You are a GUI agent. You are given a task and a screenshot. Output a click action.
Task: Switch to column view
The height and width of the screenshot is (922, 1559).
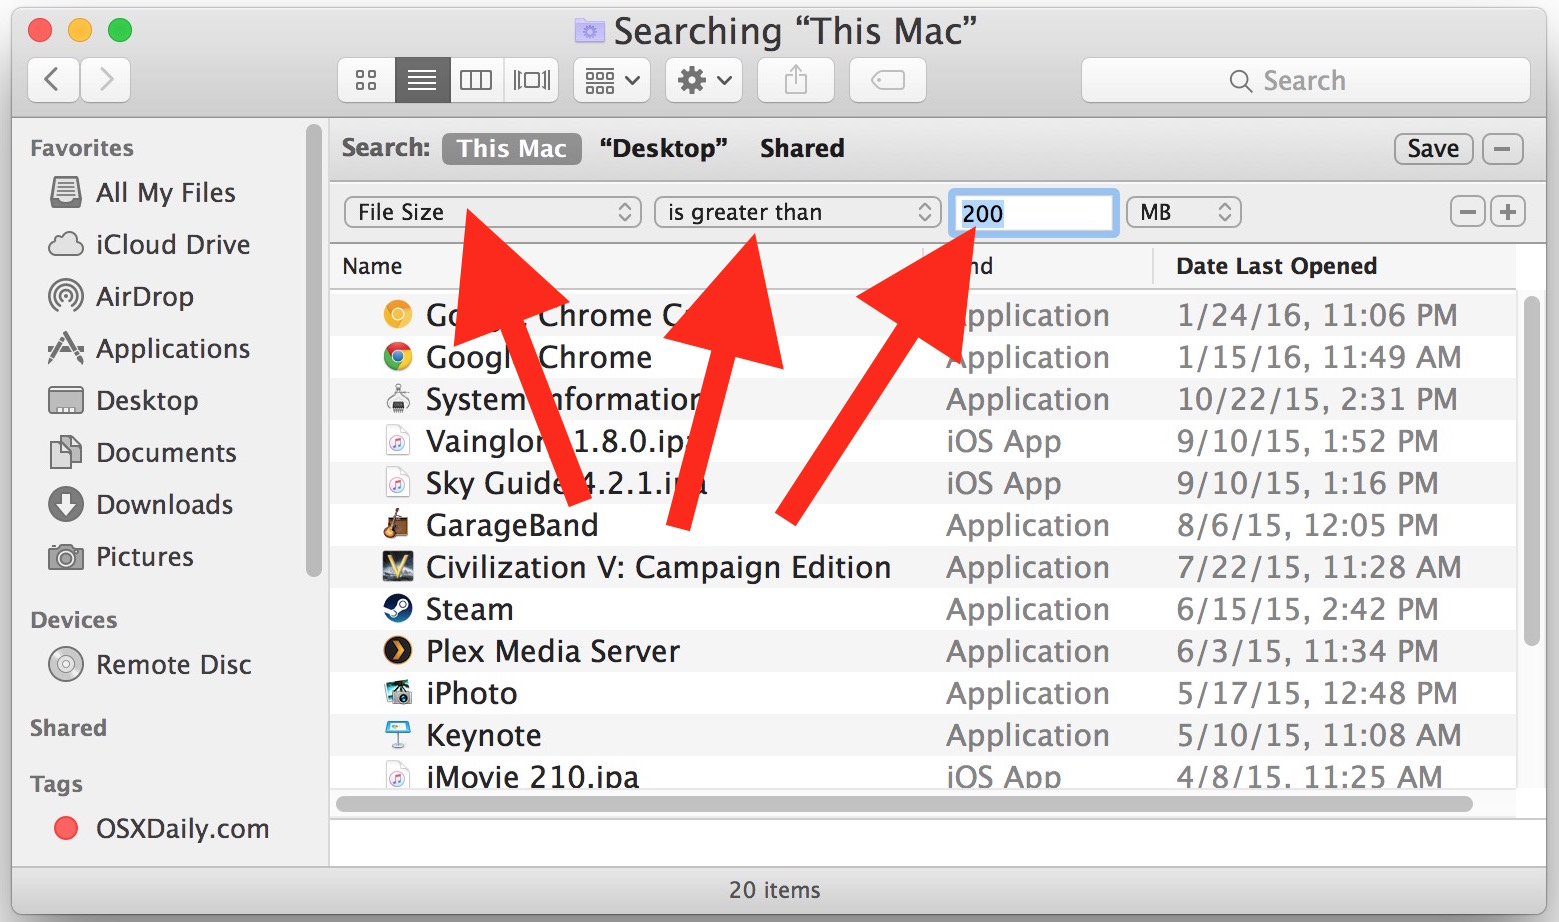tap(476, 80)
